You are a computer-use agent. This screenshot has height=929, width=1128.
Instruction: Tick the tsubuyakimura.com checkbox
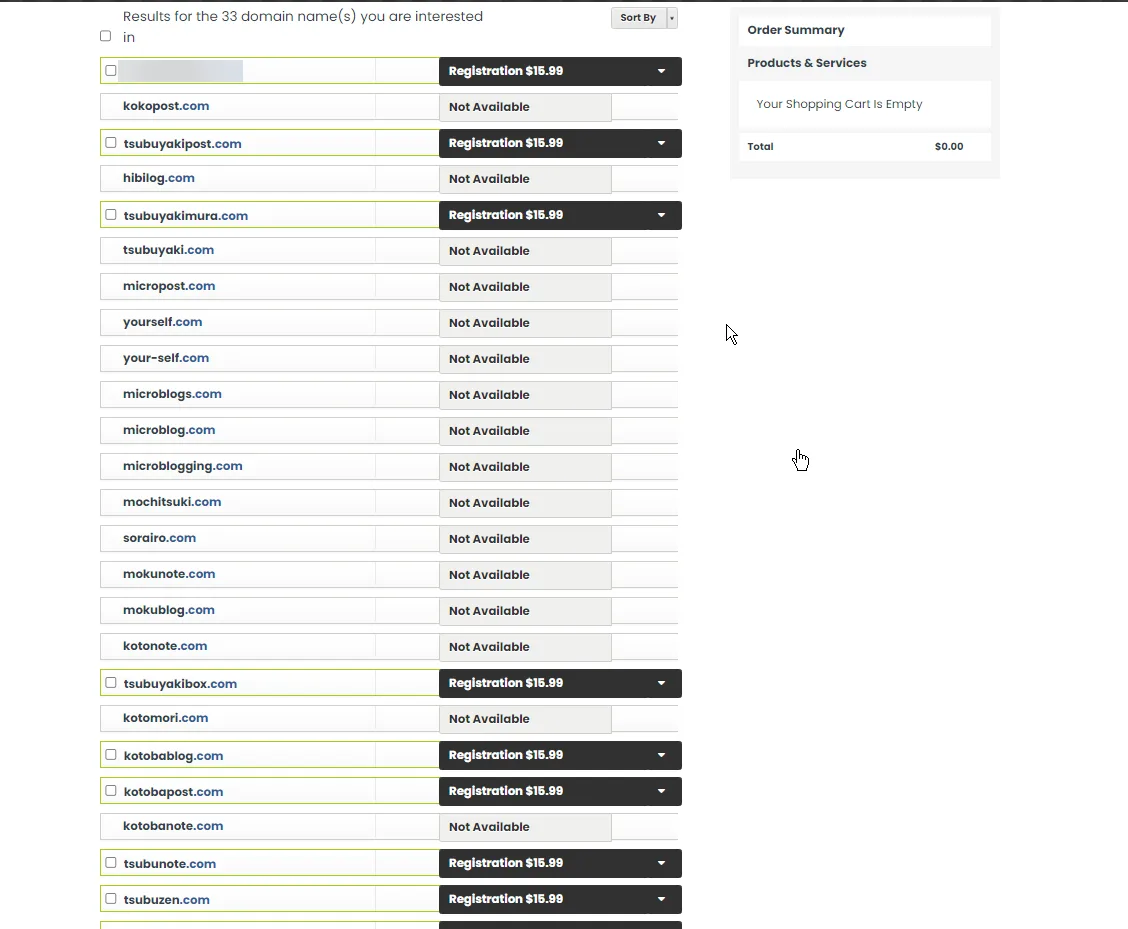111,215
